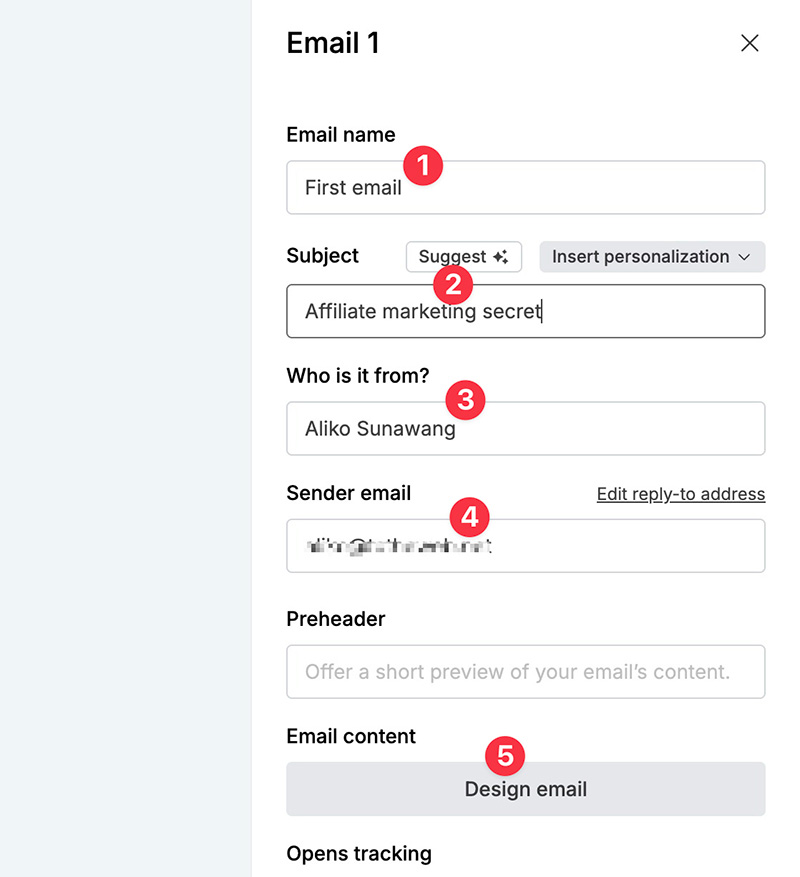The width and height of the screenshot is (800, 877).
Task: Click the Sender email label
Action: click(348, 493)
